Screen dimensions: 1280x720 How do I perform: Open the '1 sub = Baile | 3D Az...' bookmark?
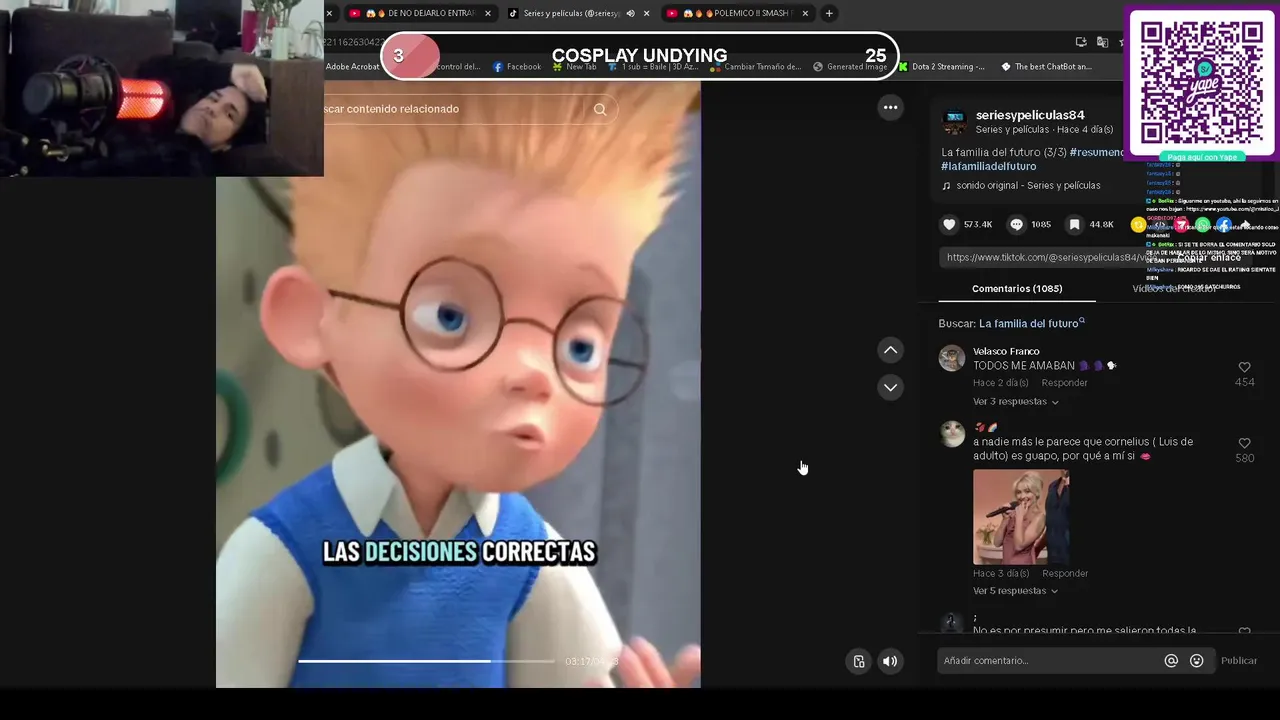[x=655, y=67]
